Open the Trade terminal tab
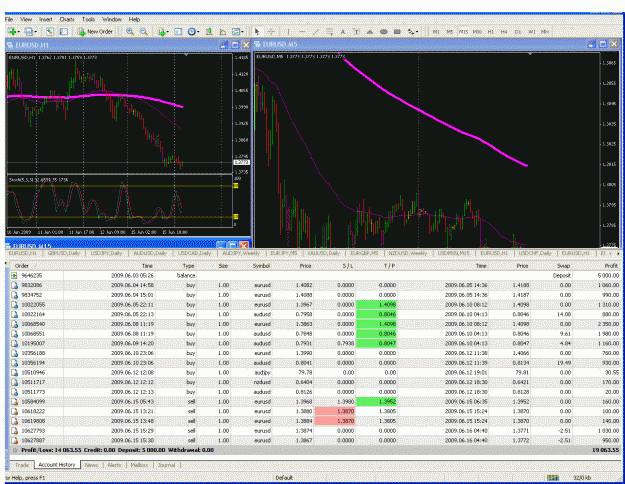Image resolution: width=625 pixels, height=484 pixels. pos(22,465)
